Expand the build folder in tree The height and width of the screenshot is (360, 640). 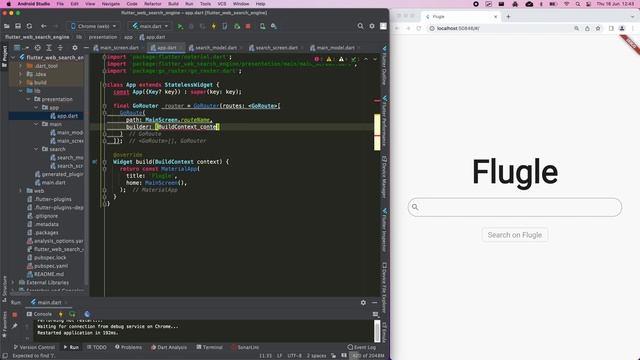click(x=21, y=82)
